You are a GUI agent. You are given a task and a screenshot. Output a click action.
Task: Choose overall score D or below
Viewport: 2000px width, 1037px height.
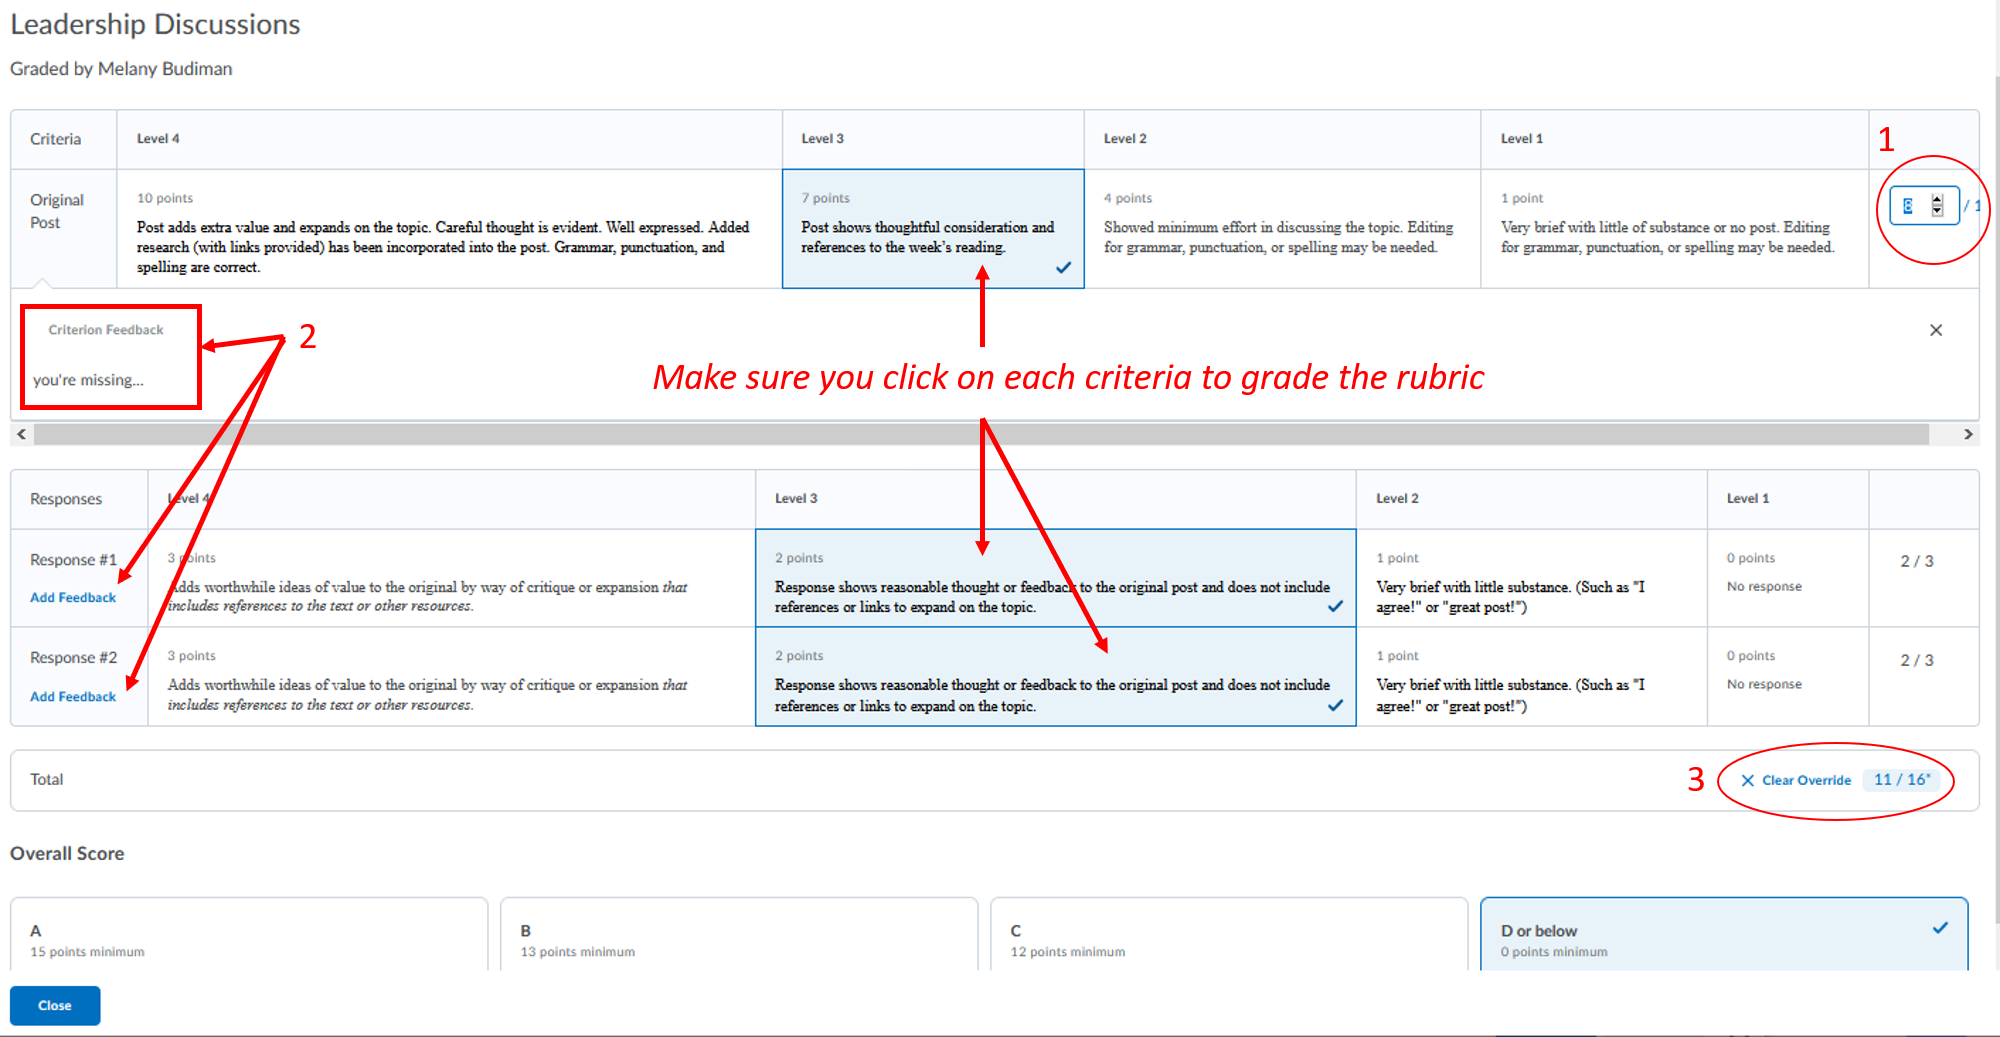pyautogui.click(x=1723, y=938)
